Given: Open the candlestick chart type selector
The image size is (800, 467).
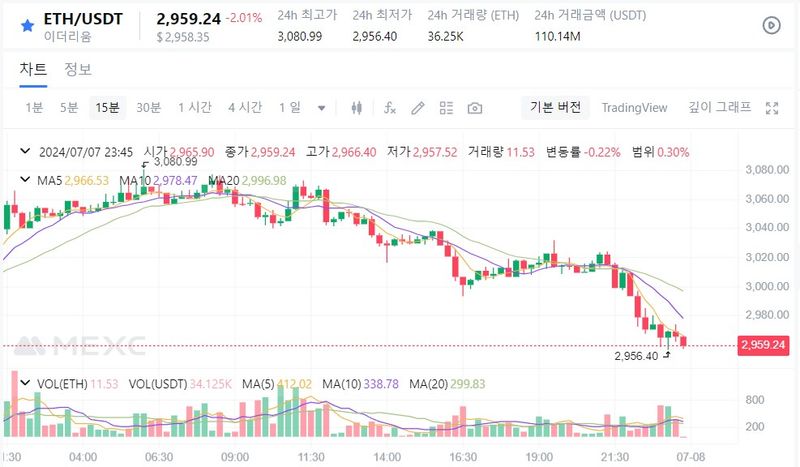Looking at the screenshot, I should (357, 108).
